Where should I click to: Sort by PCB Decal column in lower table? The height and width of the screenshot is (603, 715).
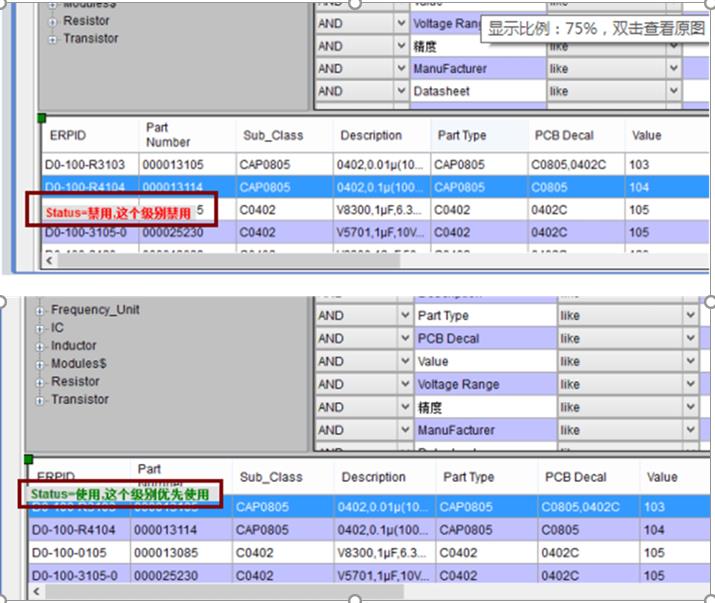pyautogui.click(x=589, y=477)
